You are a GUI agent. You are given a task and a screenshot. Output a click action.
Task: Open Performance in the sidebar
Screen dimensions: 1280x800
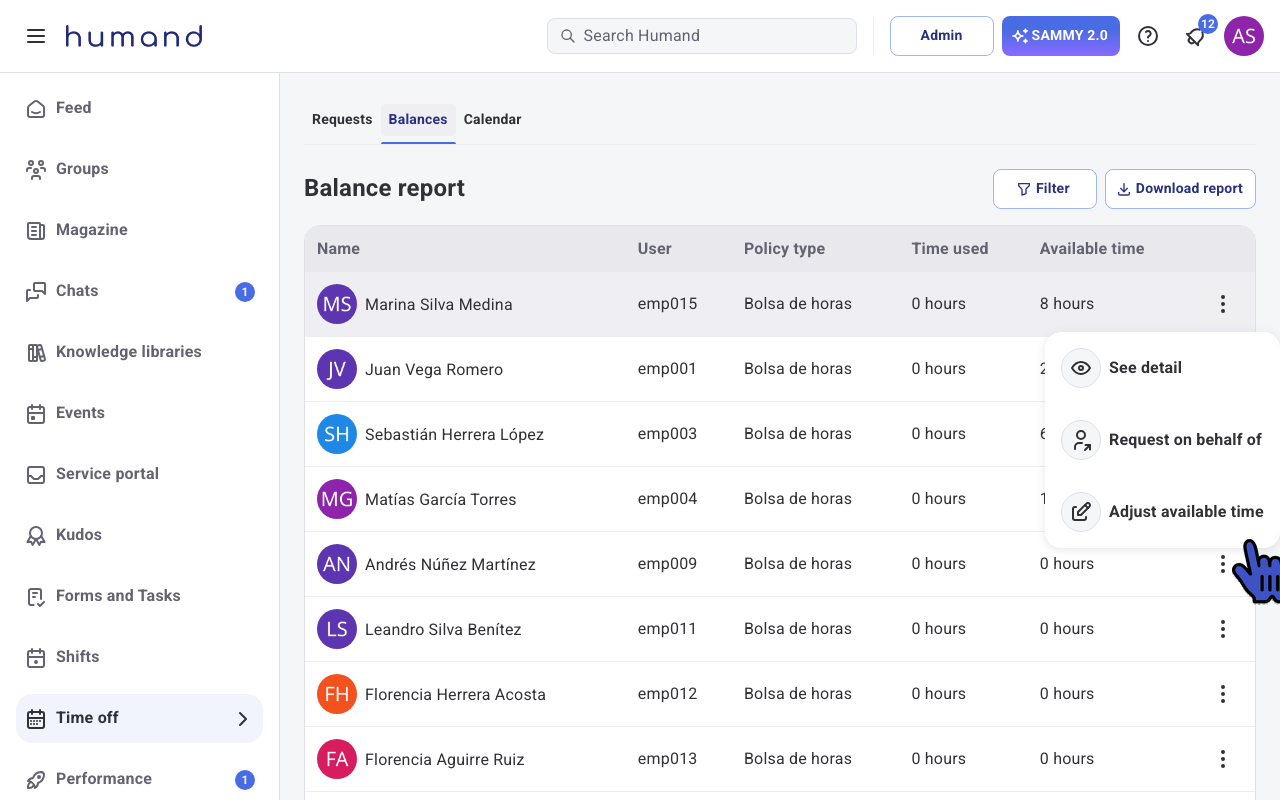139,779
